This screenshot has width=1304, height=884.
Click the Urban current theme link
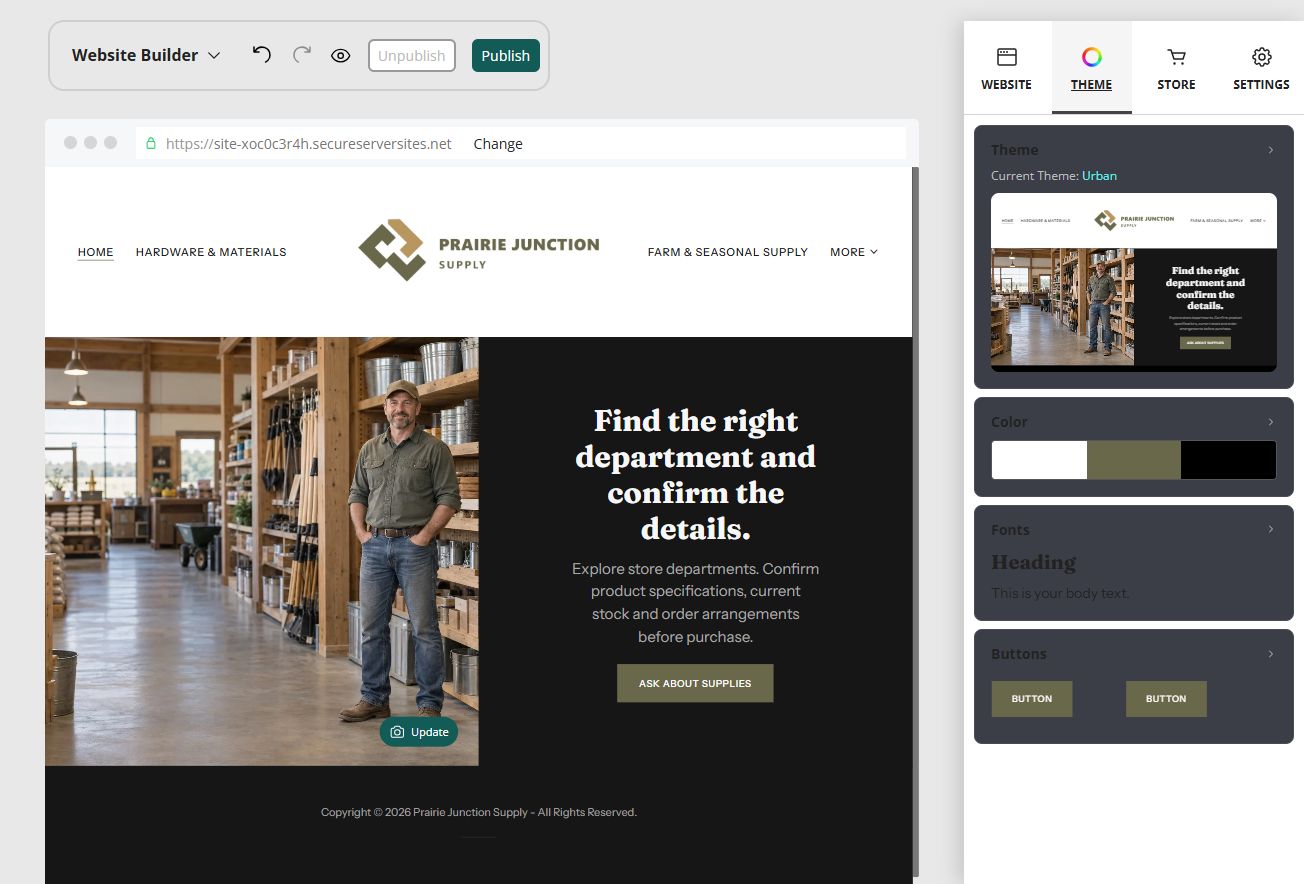coord(1099,176)
